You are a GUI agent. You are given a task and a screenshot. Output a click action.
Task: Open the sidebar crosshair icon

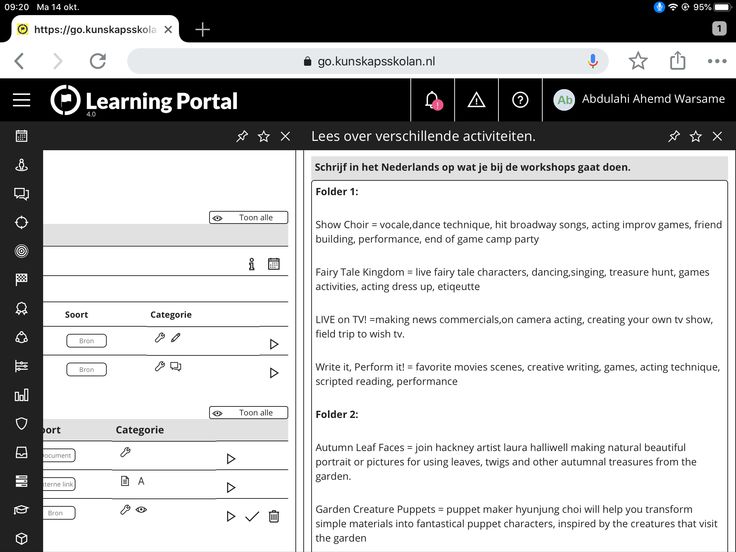coord(21,222)
